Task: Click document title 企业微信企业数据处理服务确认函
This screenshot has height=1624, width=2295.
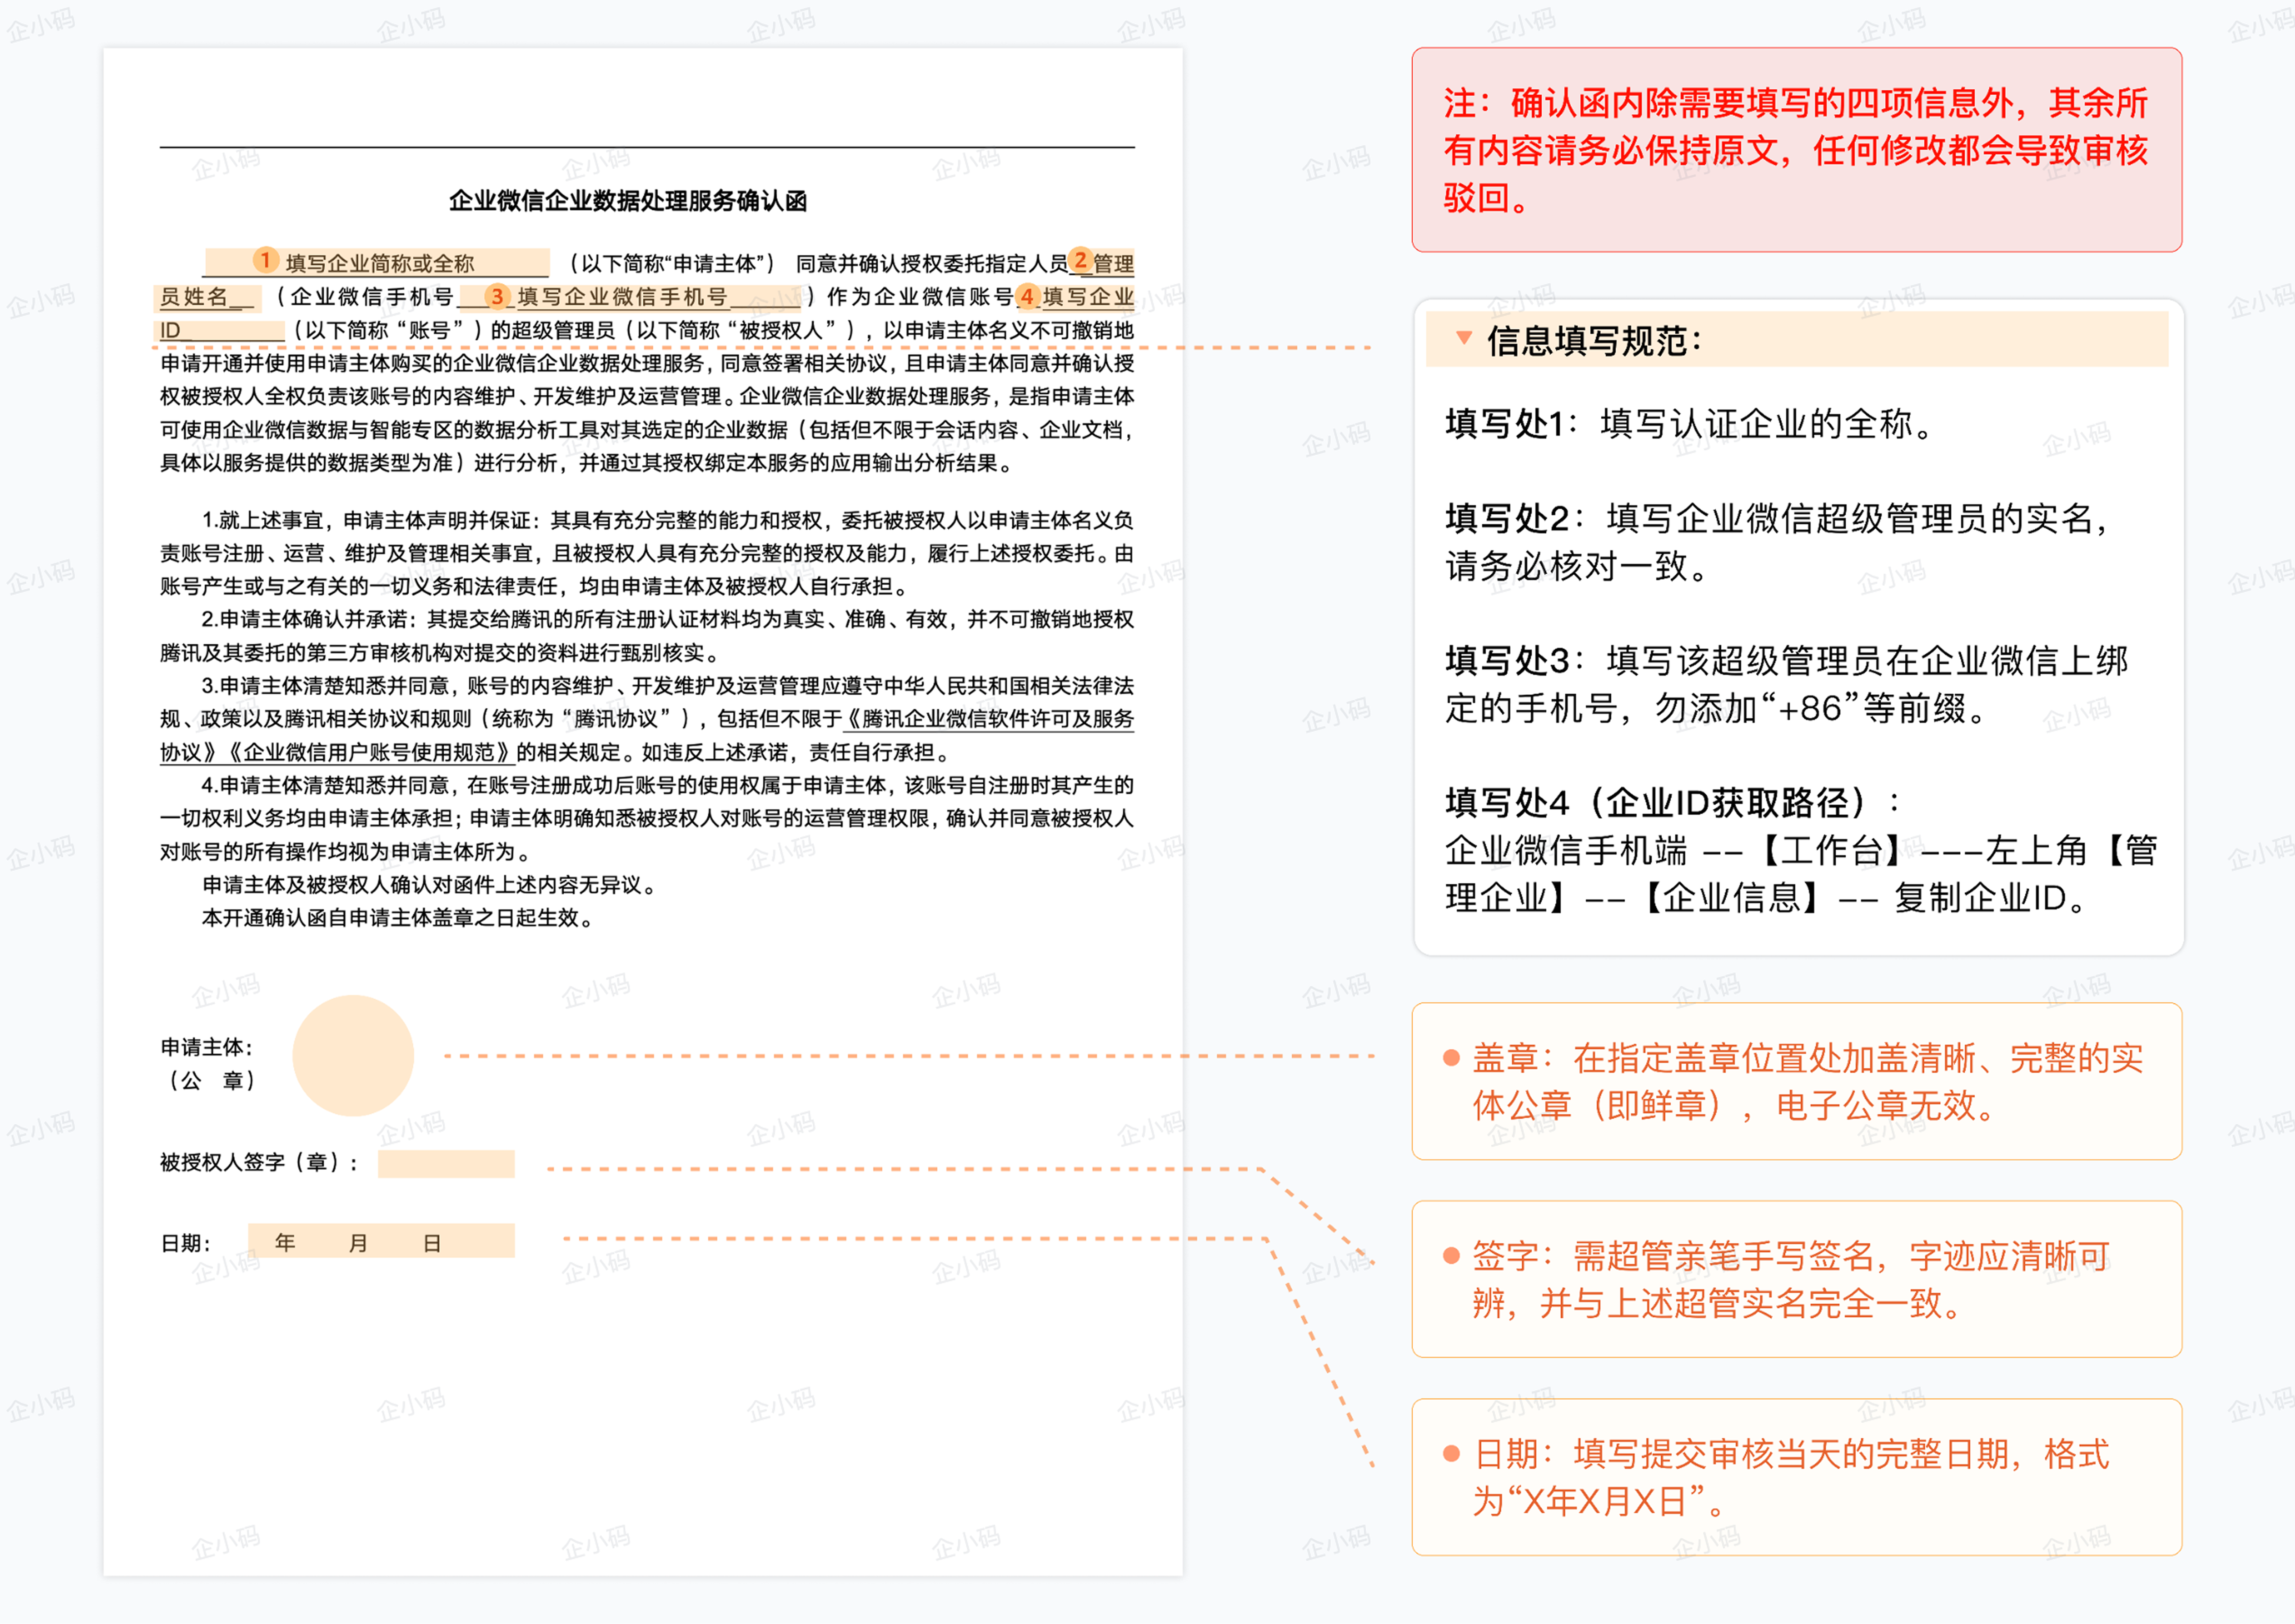Action: [628, 201]
